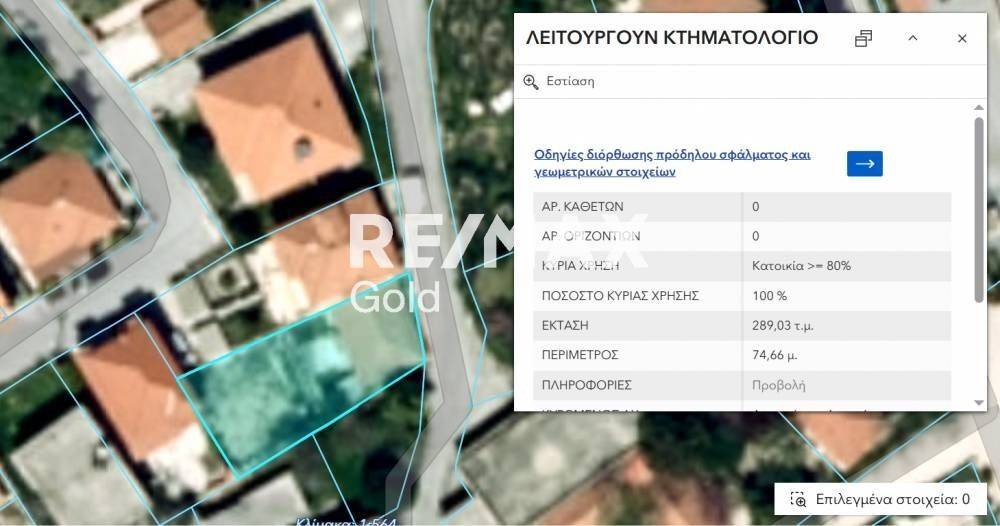Dock the cadastre popup panel
Screen dimensions: 1000x526
pos(864,39)
